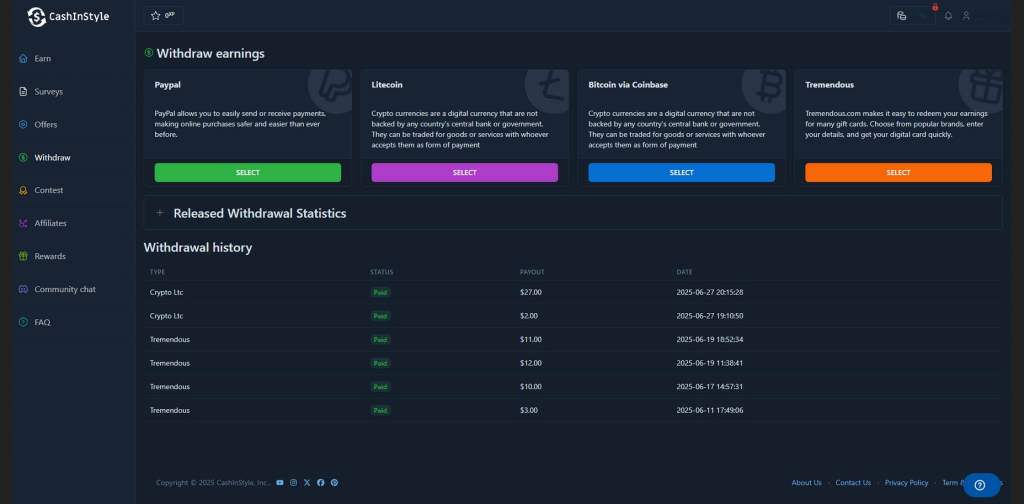Open the coins balance box

(x=912, y=16)
